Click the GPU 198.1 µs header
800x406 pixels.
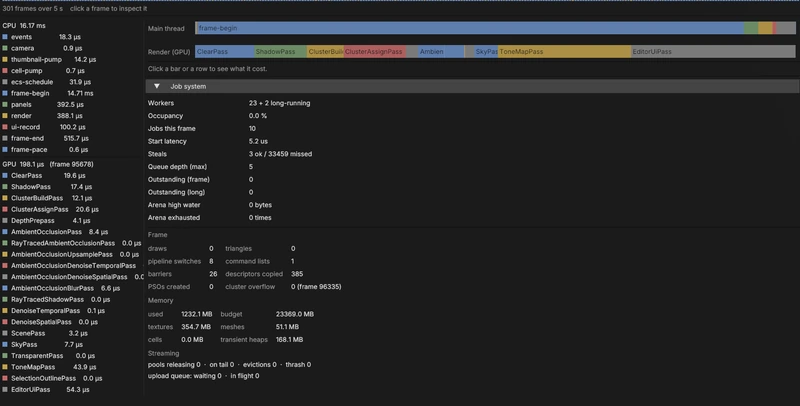coord(48,164)
